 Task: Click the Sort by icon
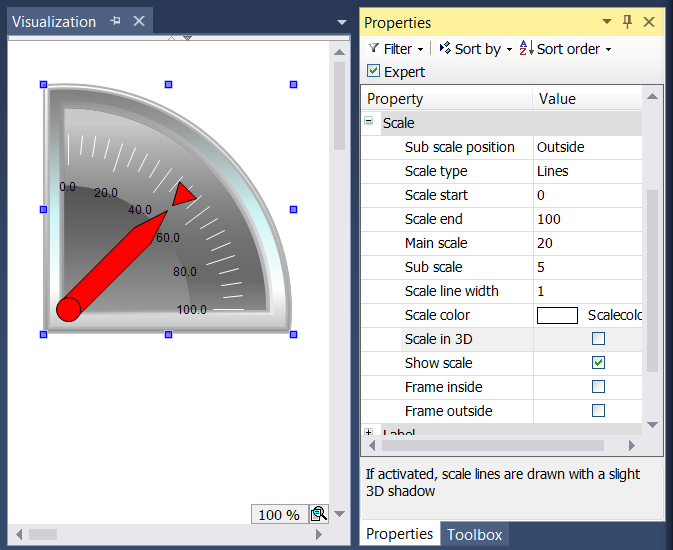click(x=445, y=48)
